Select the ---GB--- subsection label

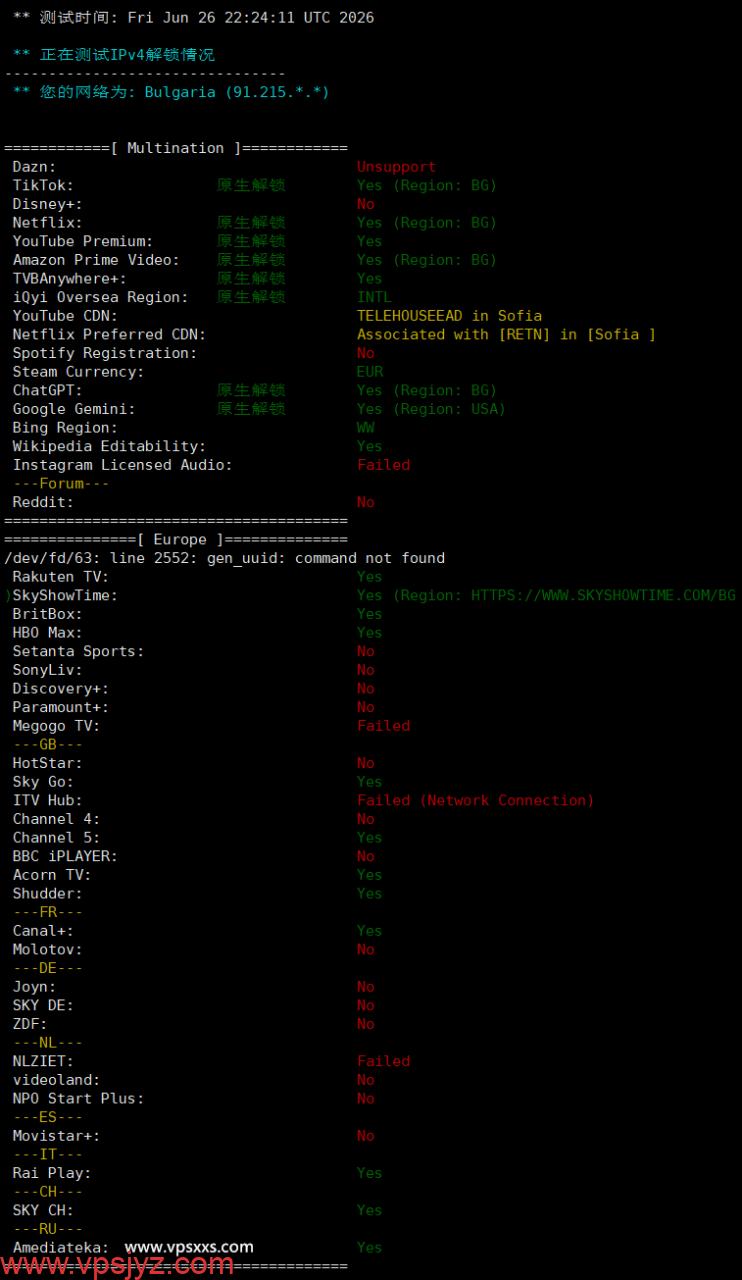pyautogui.click(x=48, y=744)
